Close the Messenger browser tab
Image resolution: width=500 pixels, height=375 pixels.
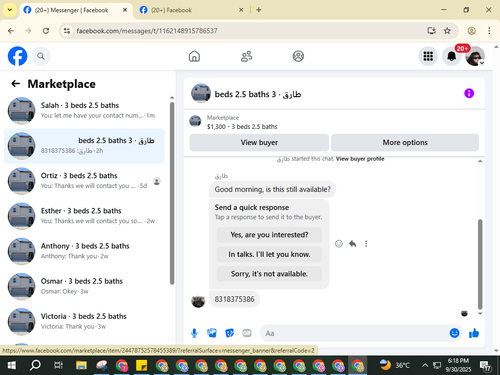[125, 10]
